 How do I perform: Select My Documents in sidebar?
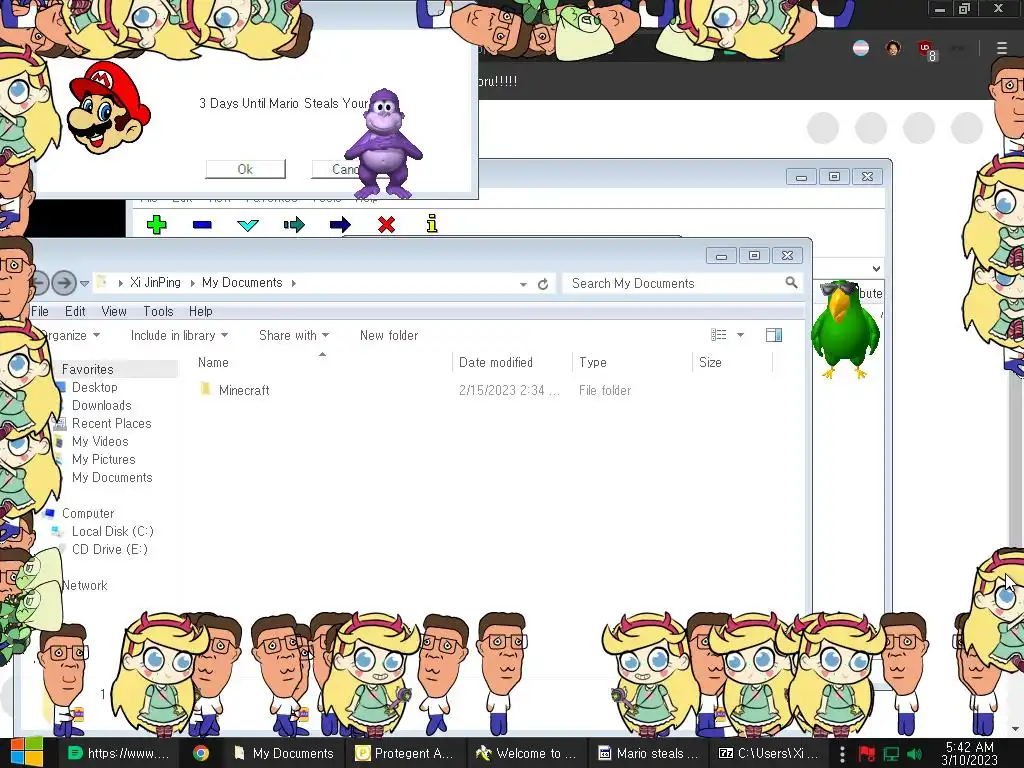112,477
